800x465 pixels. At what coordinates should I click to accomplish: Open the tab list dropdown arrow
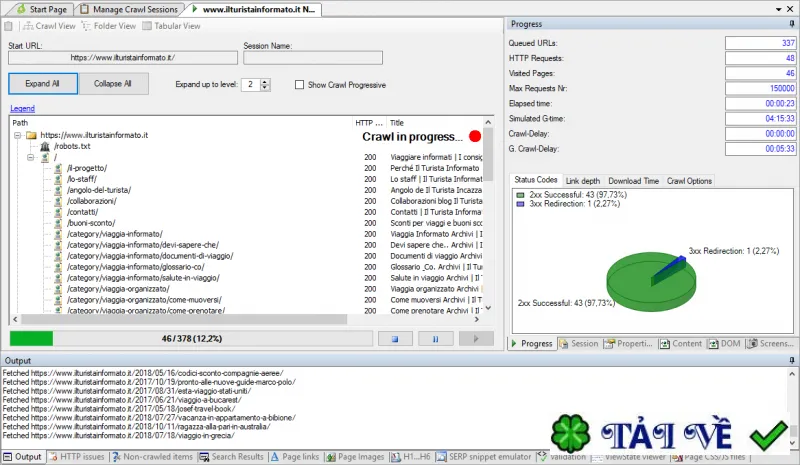click(779, 9)
